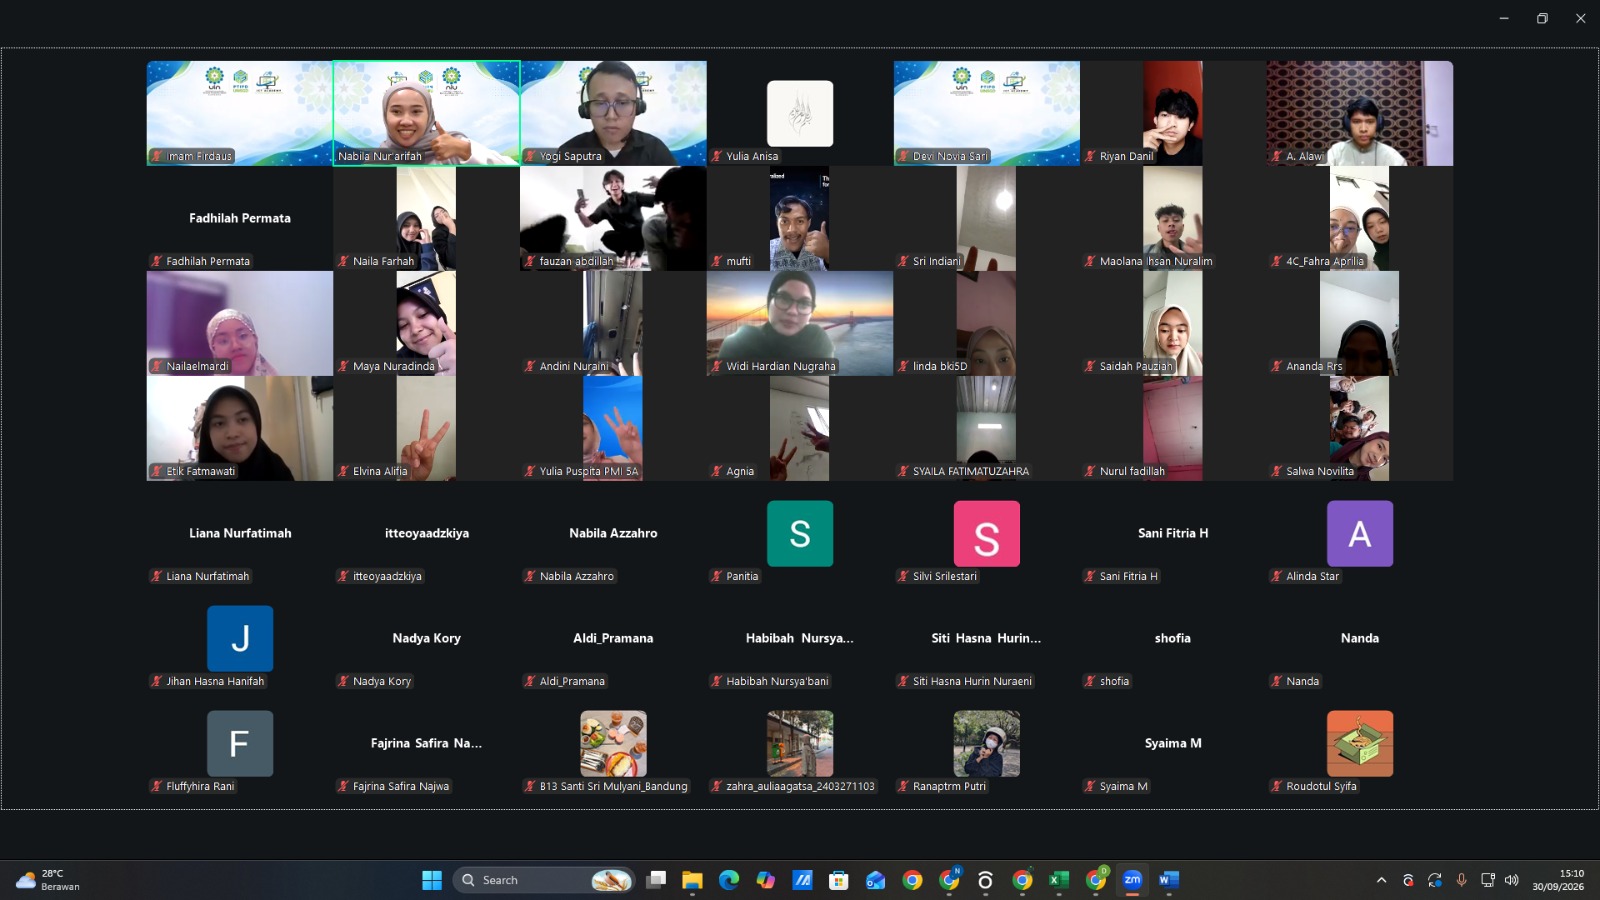Image resolution: width=1600 pixels, height=900 pixels.
Task: Click the taskbar Search box
Action: 544,880
